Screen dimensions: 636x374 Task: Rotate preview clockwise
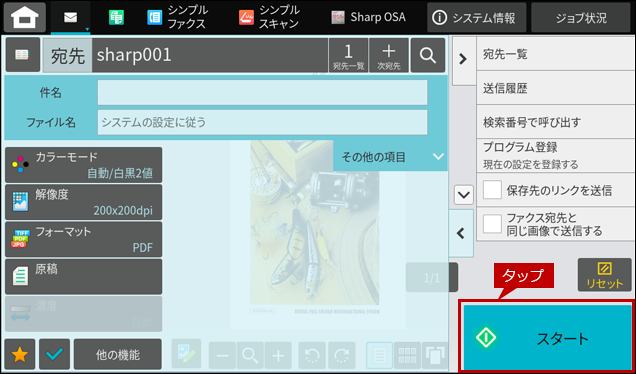[x=342, y=355]
